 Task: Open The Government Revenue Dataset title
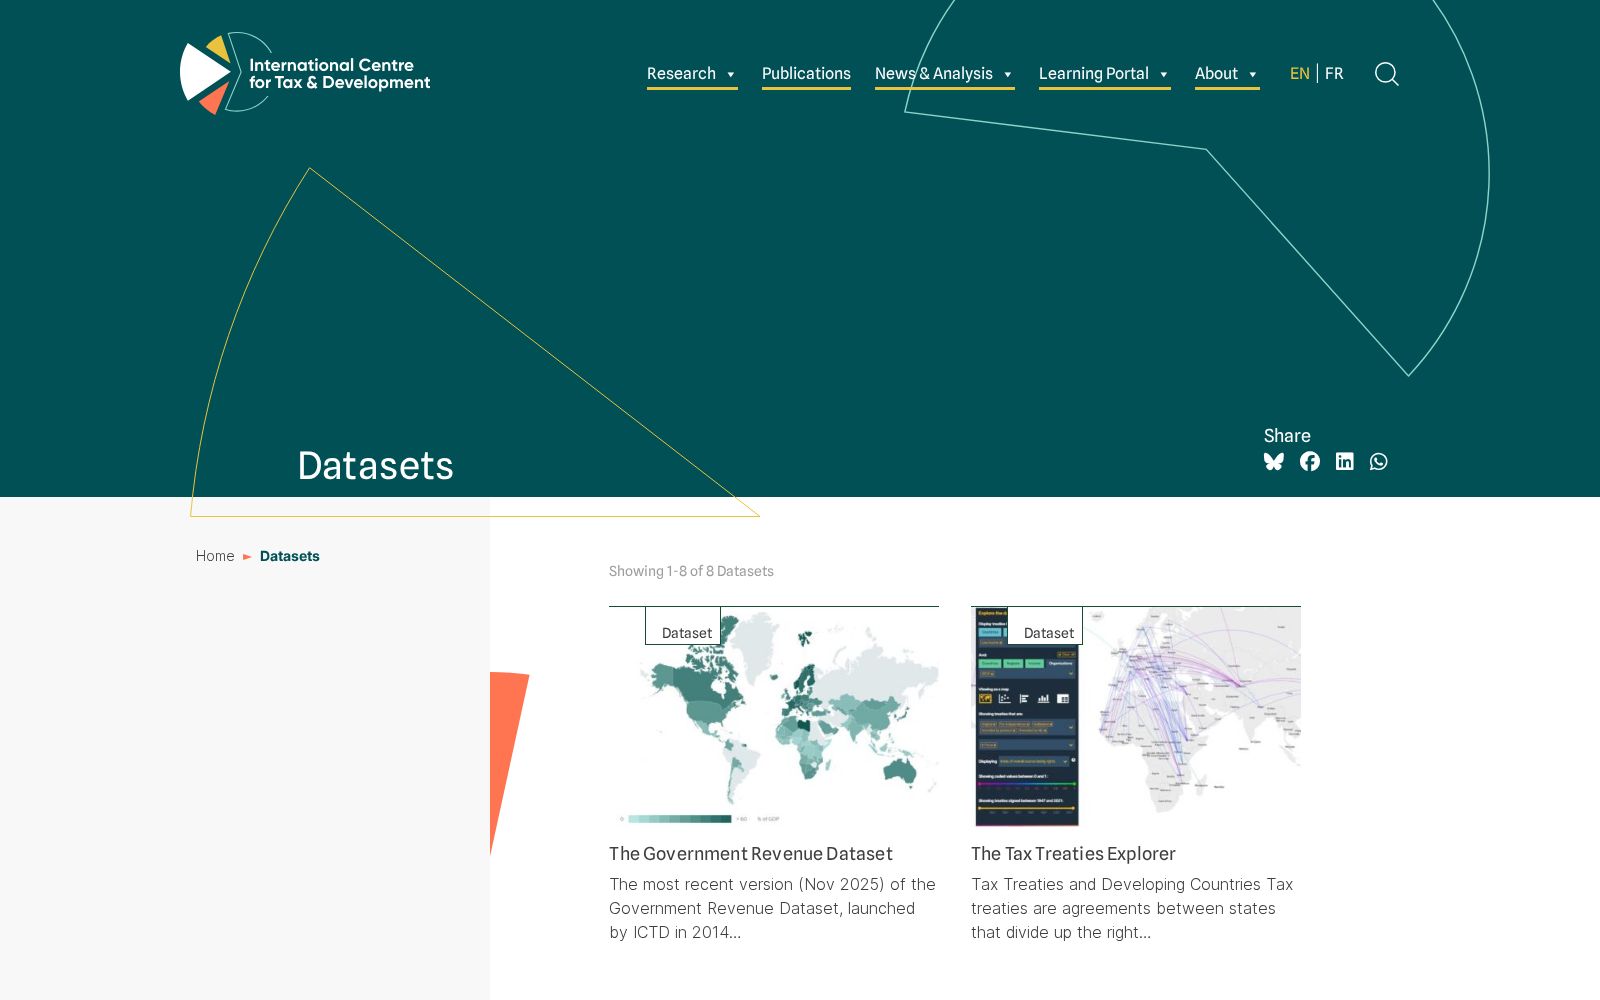pyautogui.click(x=751, y=854)
